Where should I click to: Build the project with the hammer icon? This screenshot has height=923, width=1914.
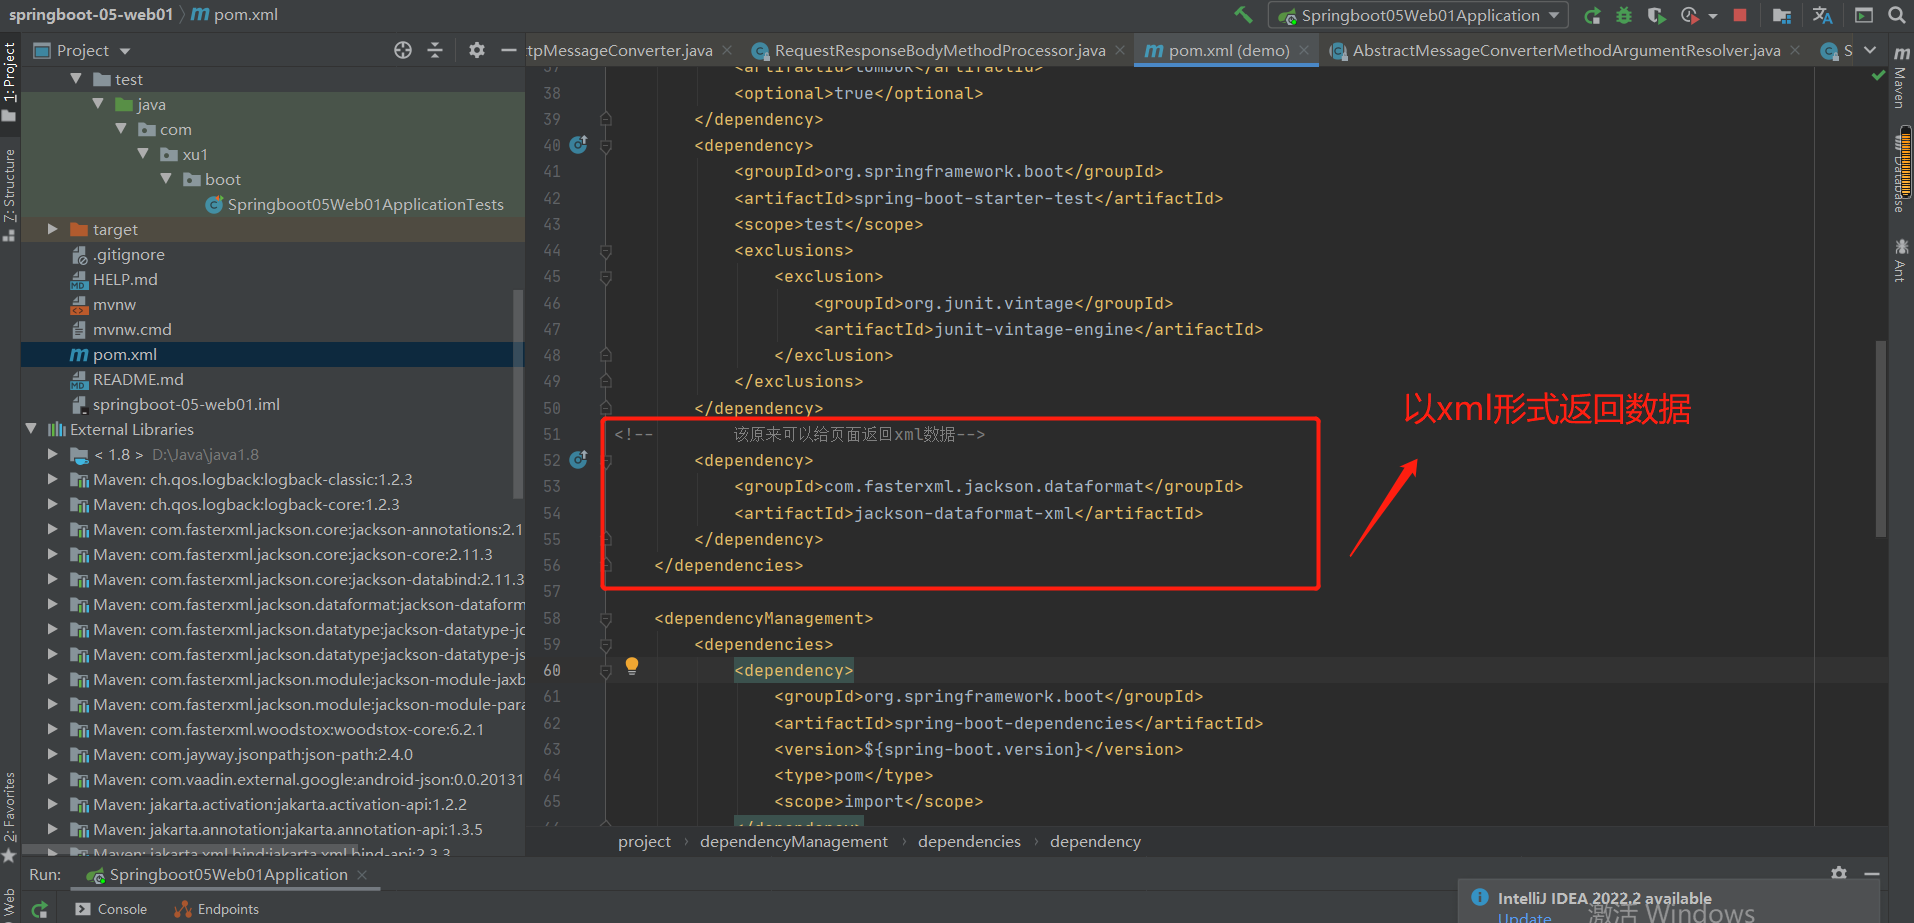point(1244,15)
